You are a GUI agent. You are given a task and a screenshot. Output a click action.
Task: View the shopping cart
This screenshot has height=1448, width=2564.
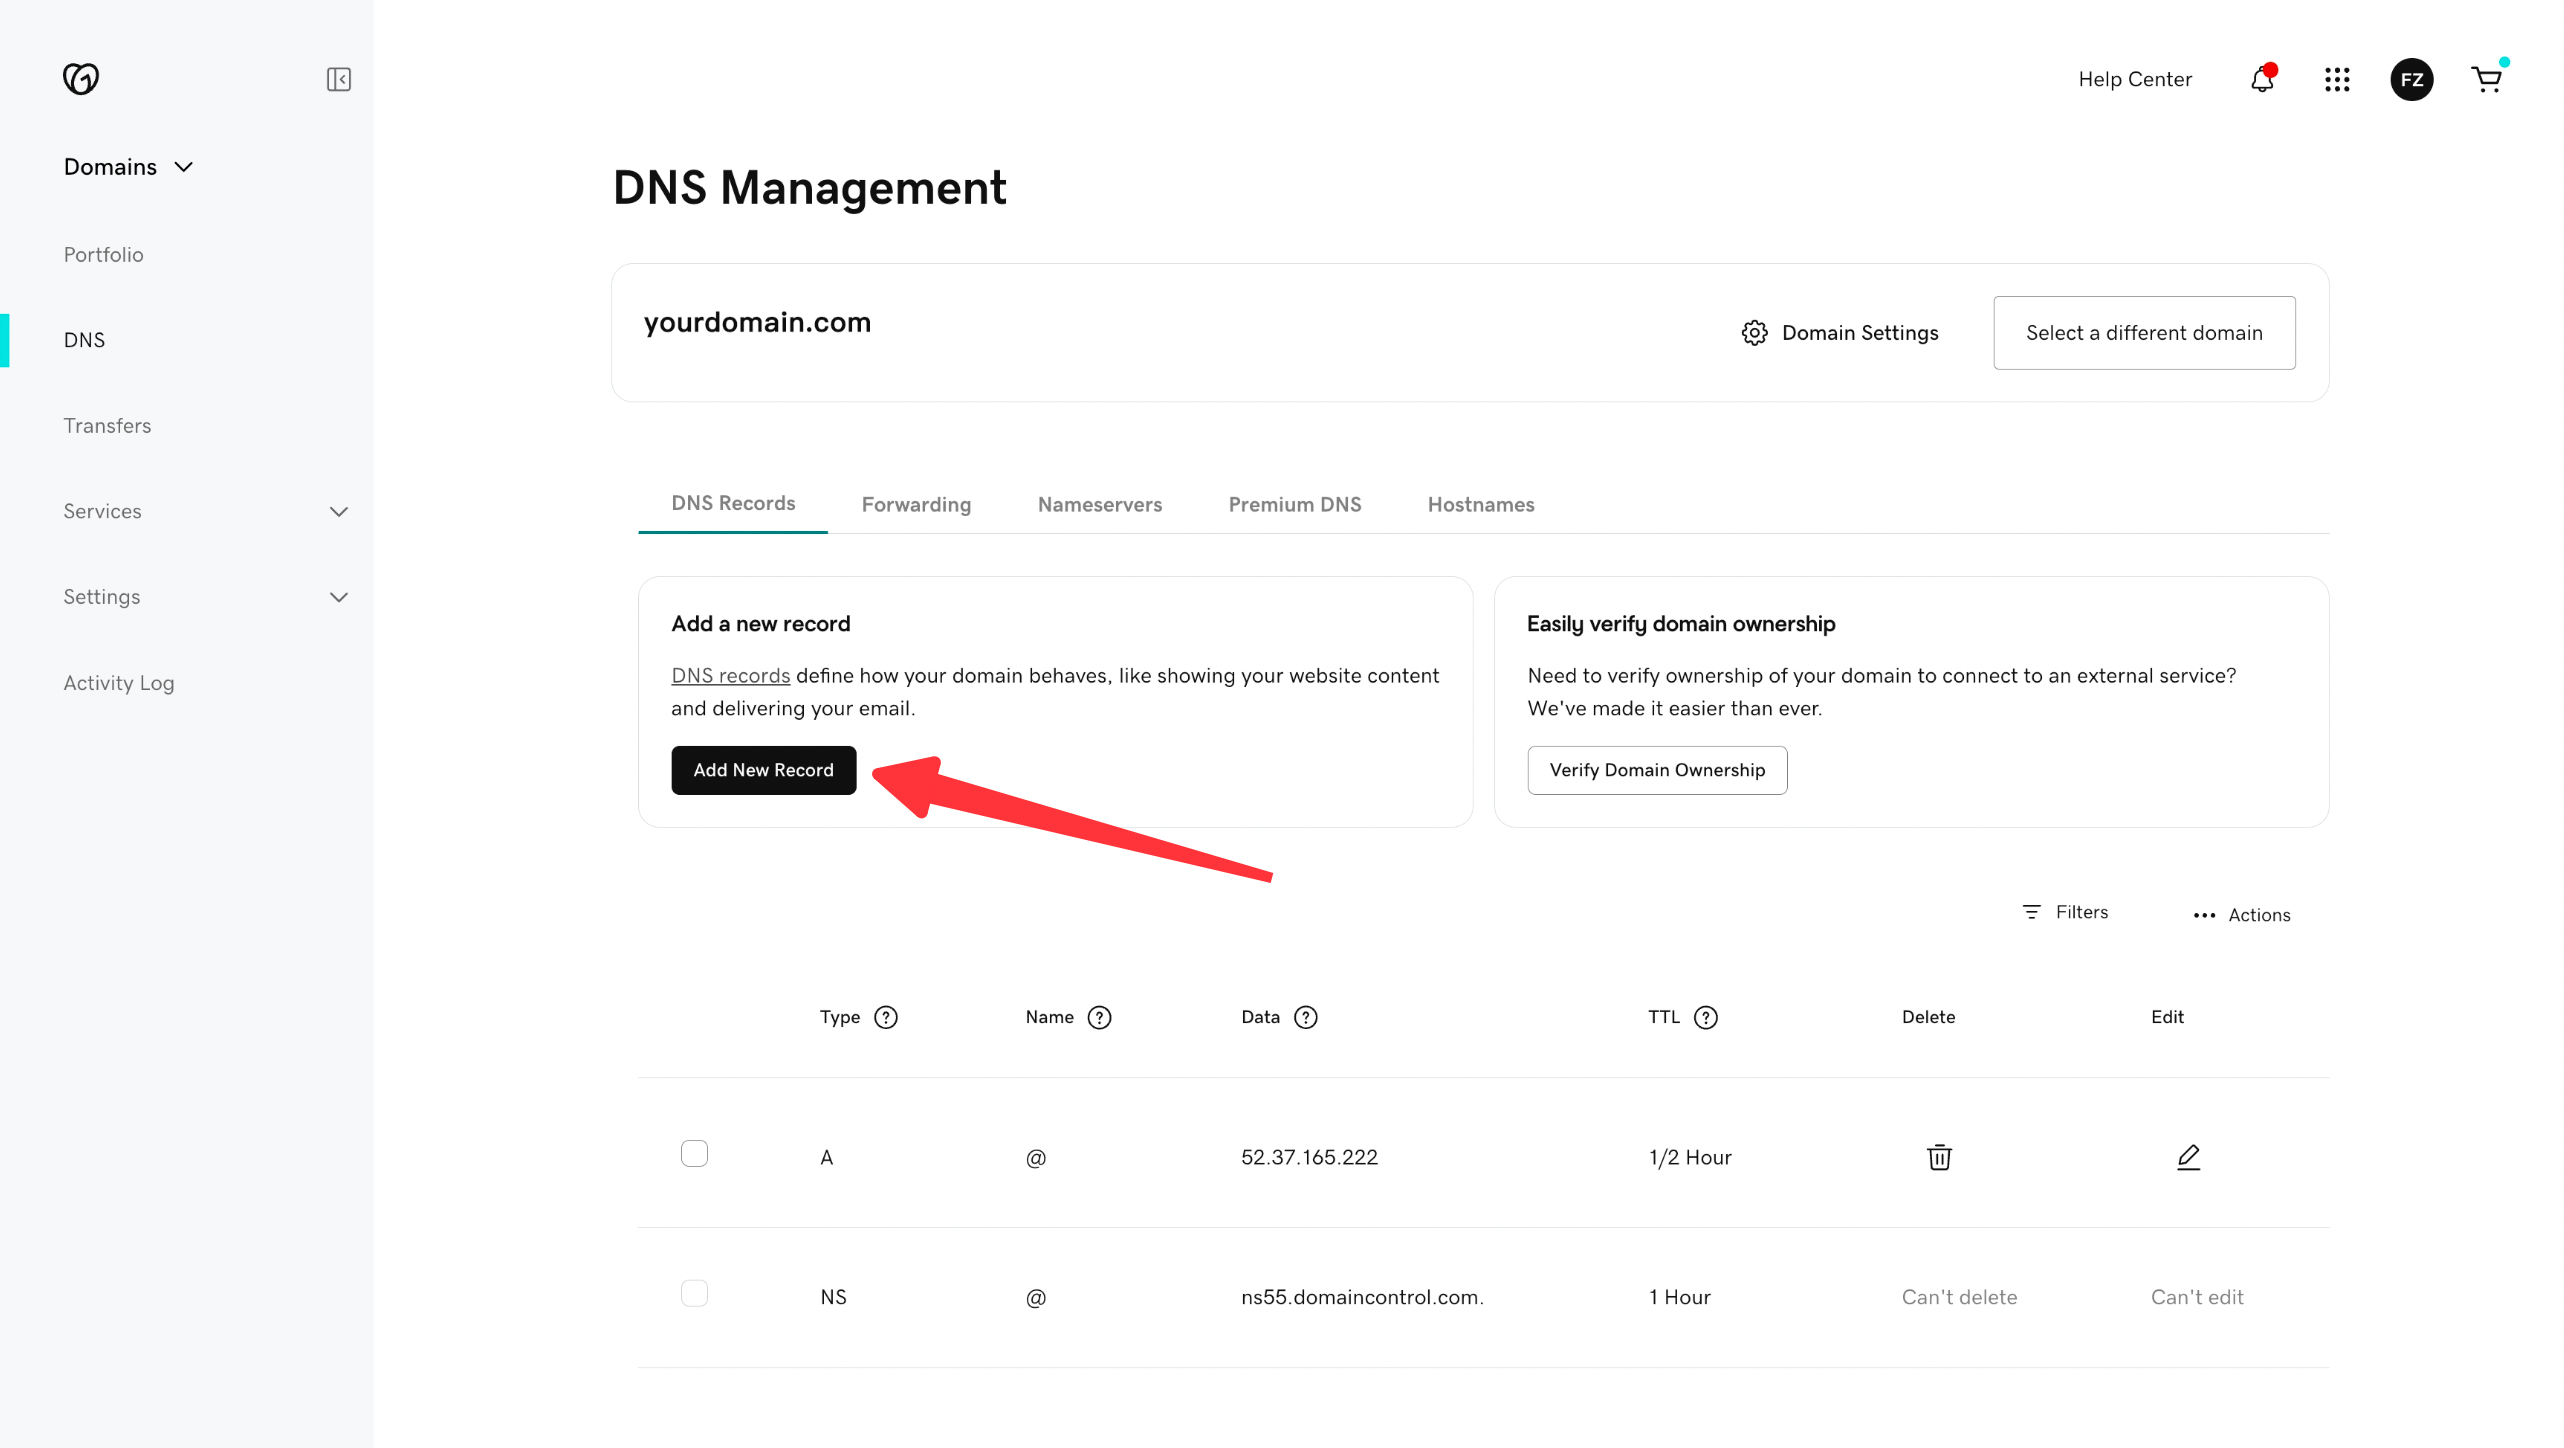2486,79
